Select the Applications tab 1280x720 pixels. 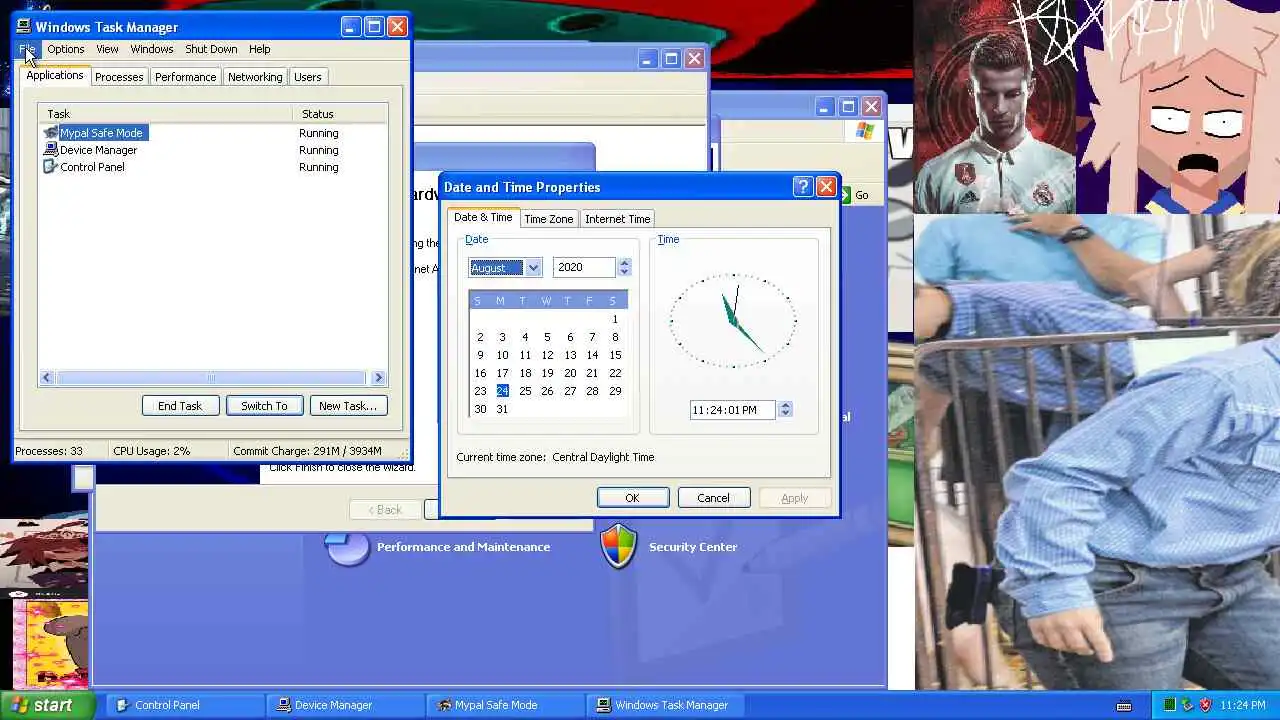click(55, 76)
